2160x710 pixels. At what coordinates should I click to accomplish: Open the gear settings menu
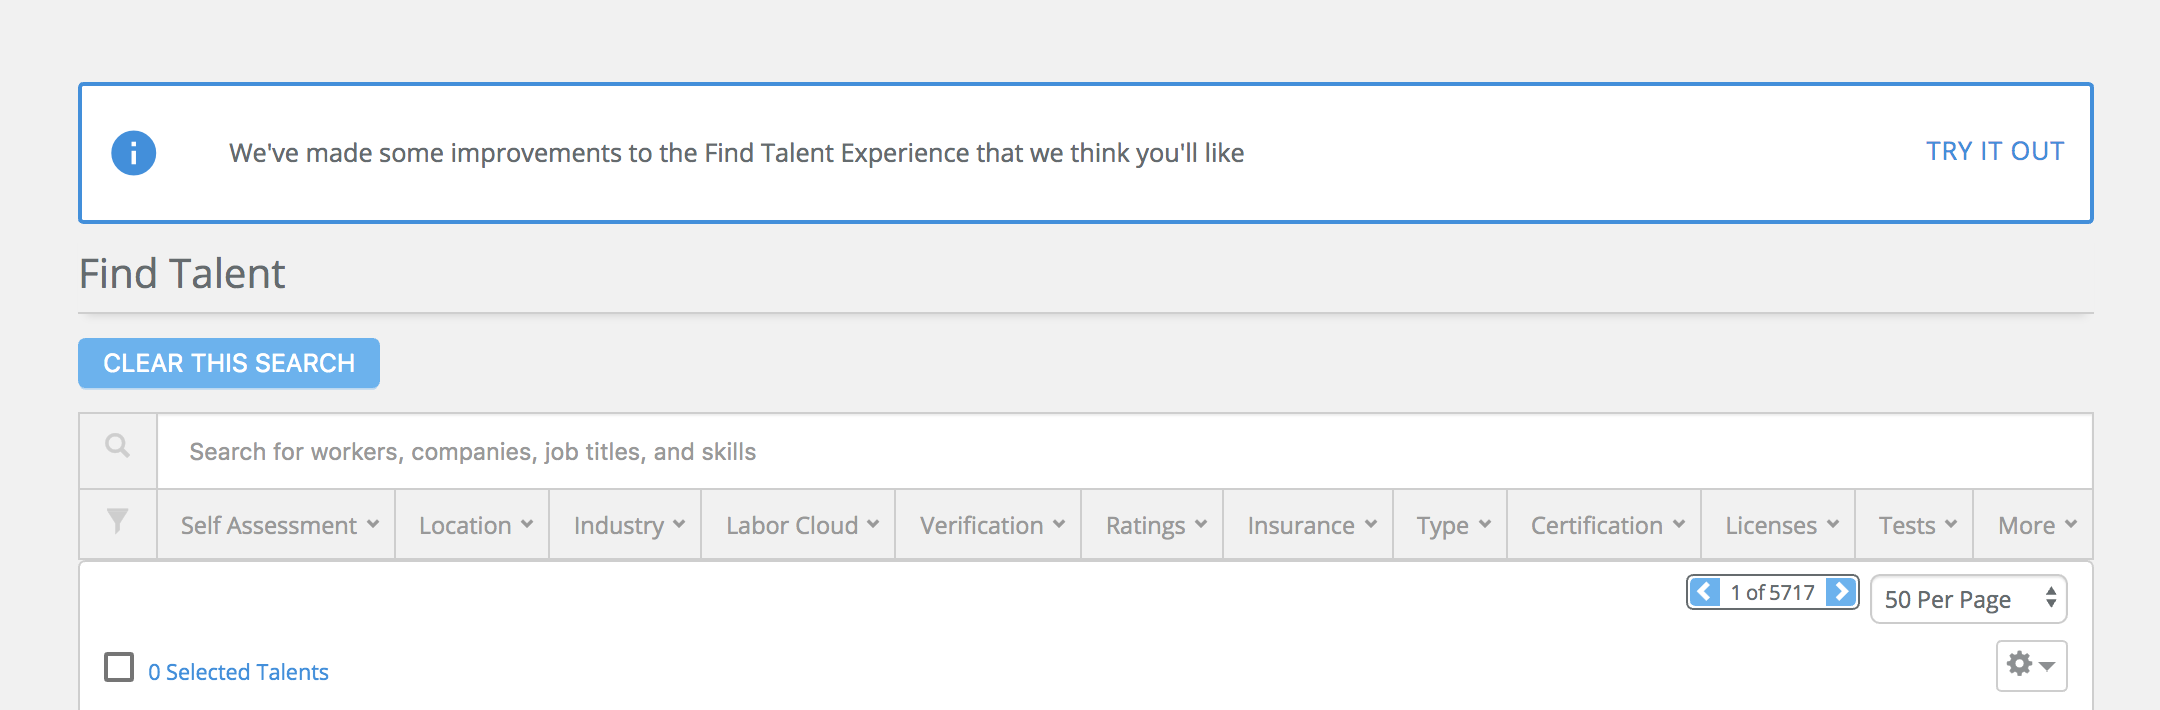click(2030, 665)
